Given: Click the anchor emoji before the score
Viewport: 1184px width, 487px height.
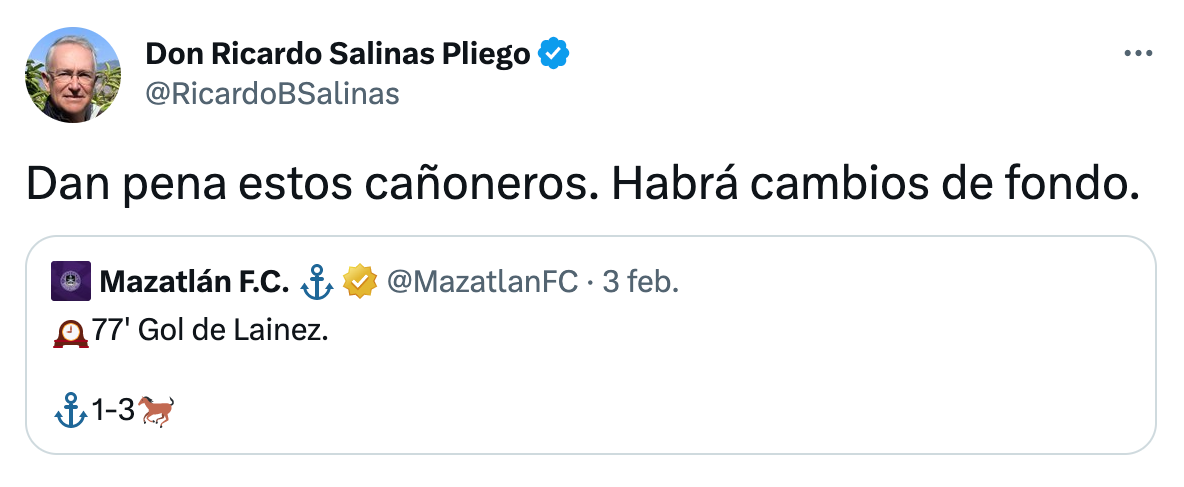Looking at the screenshot, I should [70, 410].
